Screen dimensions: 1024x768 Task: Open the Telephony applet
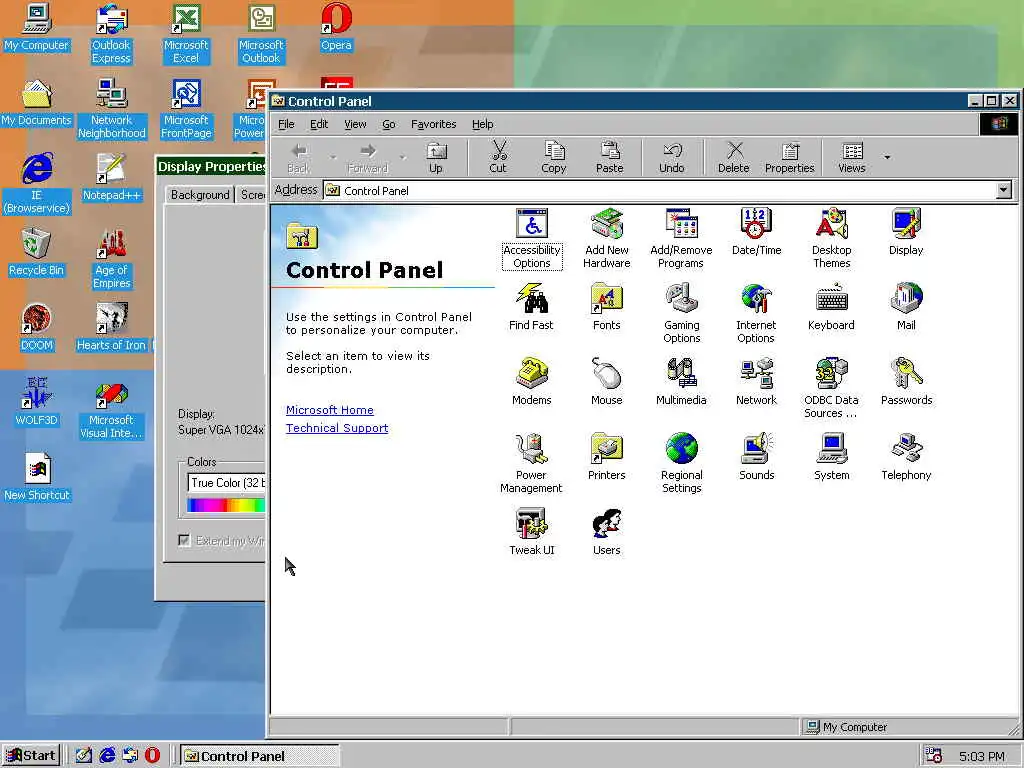(x=906, y=457)
